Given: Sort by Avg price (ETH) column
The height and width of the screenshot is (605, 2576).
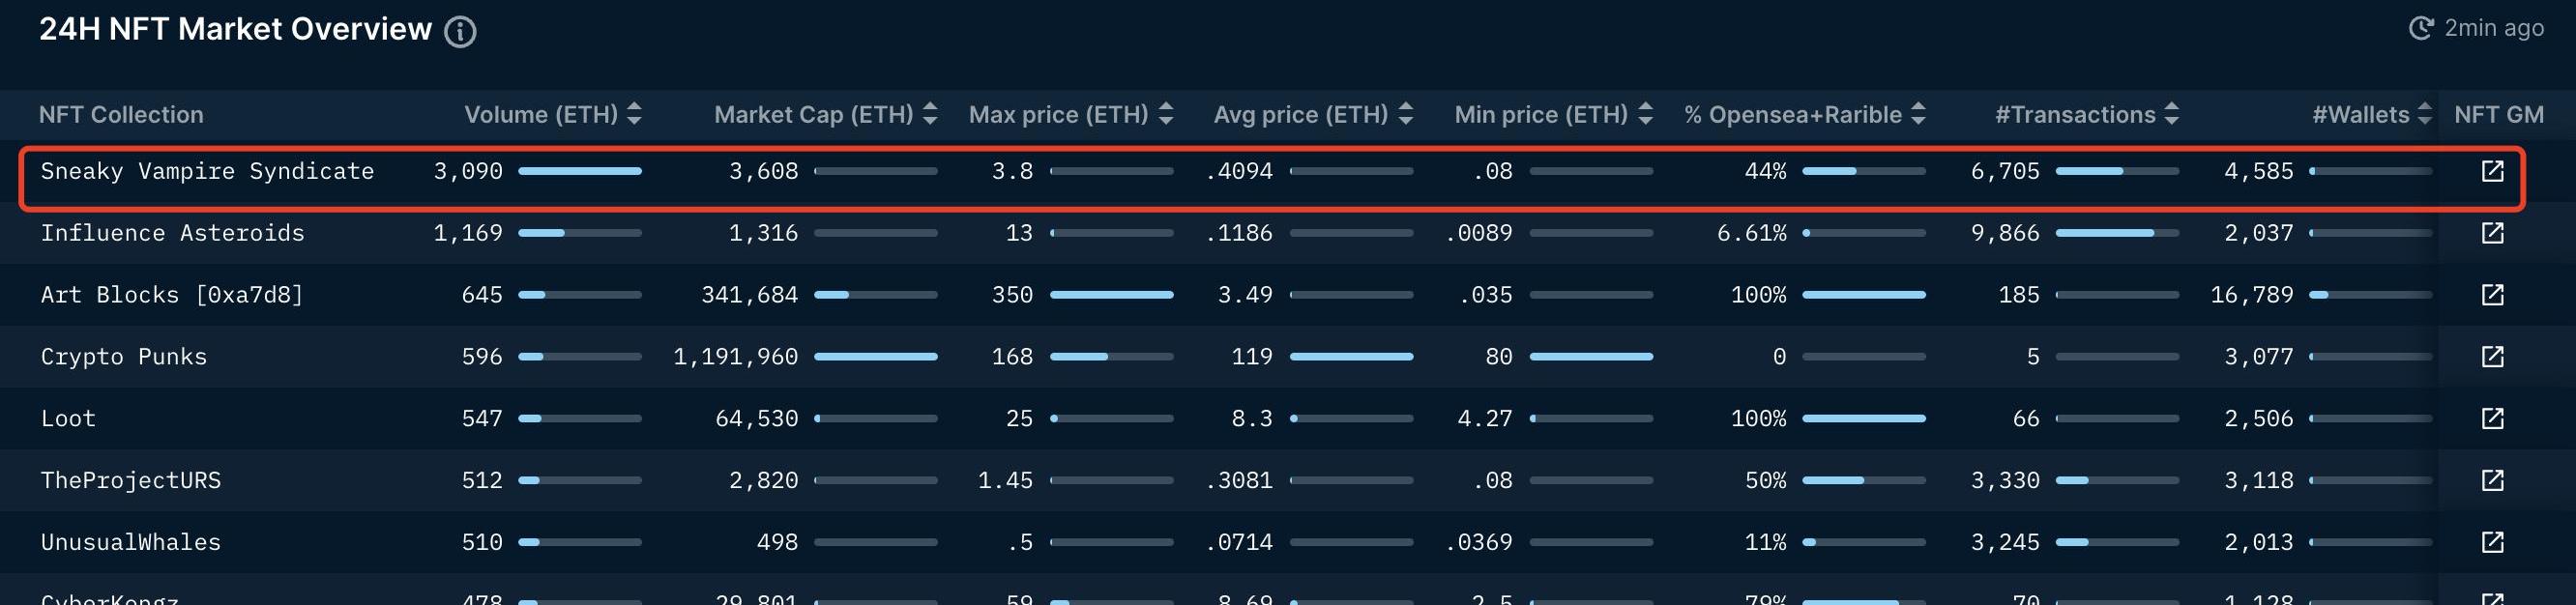Looking at the screenshot, I should coord(1406,114).
